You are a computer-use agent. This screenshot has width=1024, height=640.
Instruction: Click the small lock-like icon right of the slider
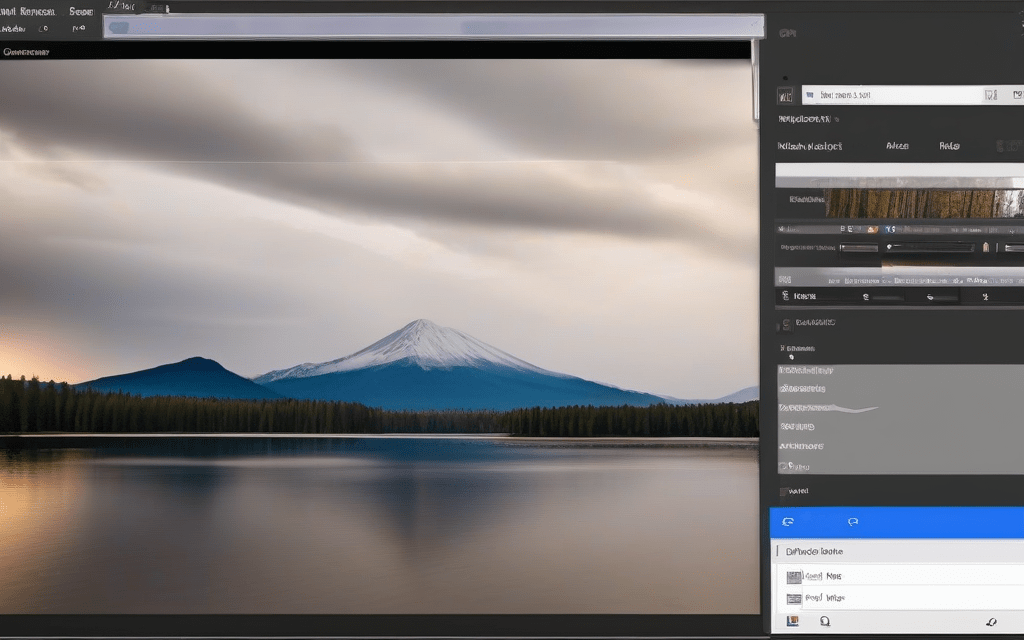[986, 247]
